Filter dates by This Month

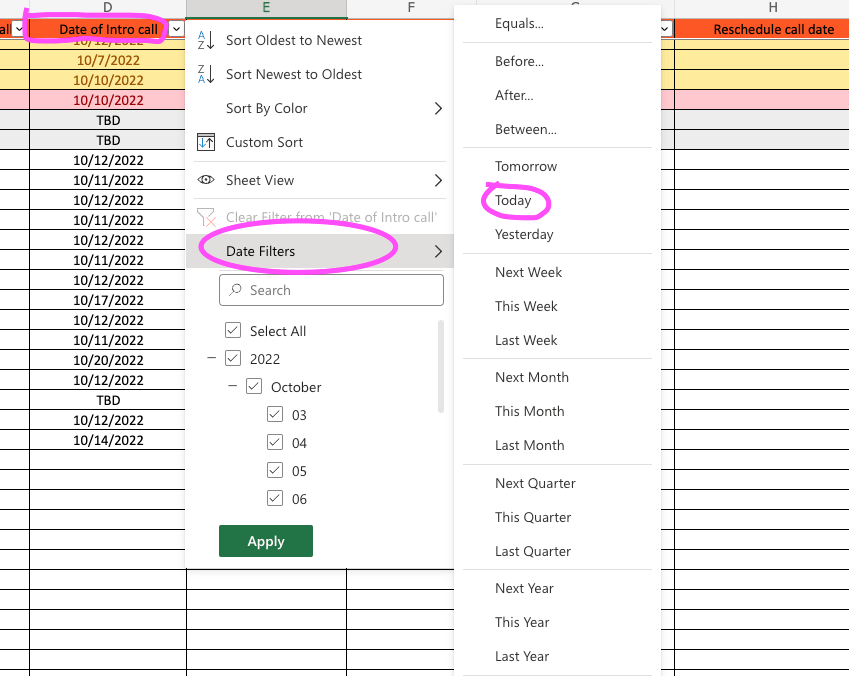click(x=558, y=411)
